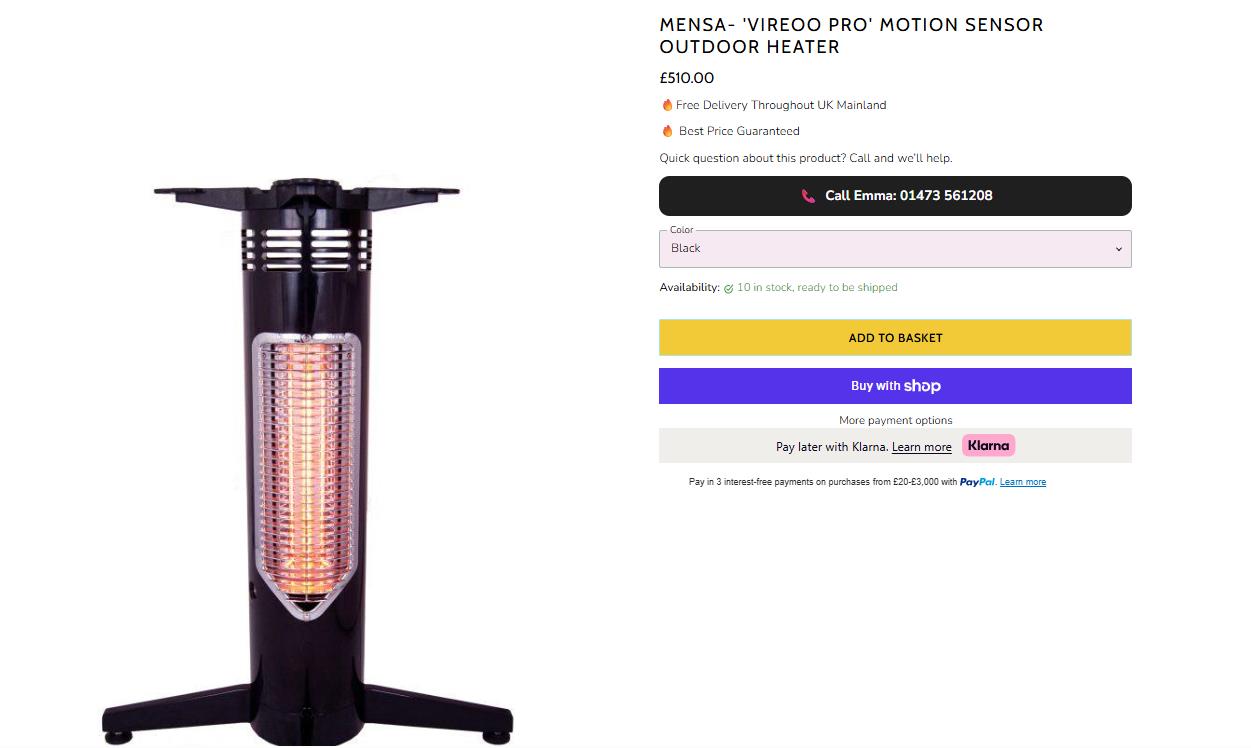This screenshot has height=748, width=1251.
Task: Click the Mensa 'Vireoo Pro' product title
Action: click(850, 36)
